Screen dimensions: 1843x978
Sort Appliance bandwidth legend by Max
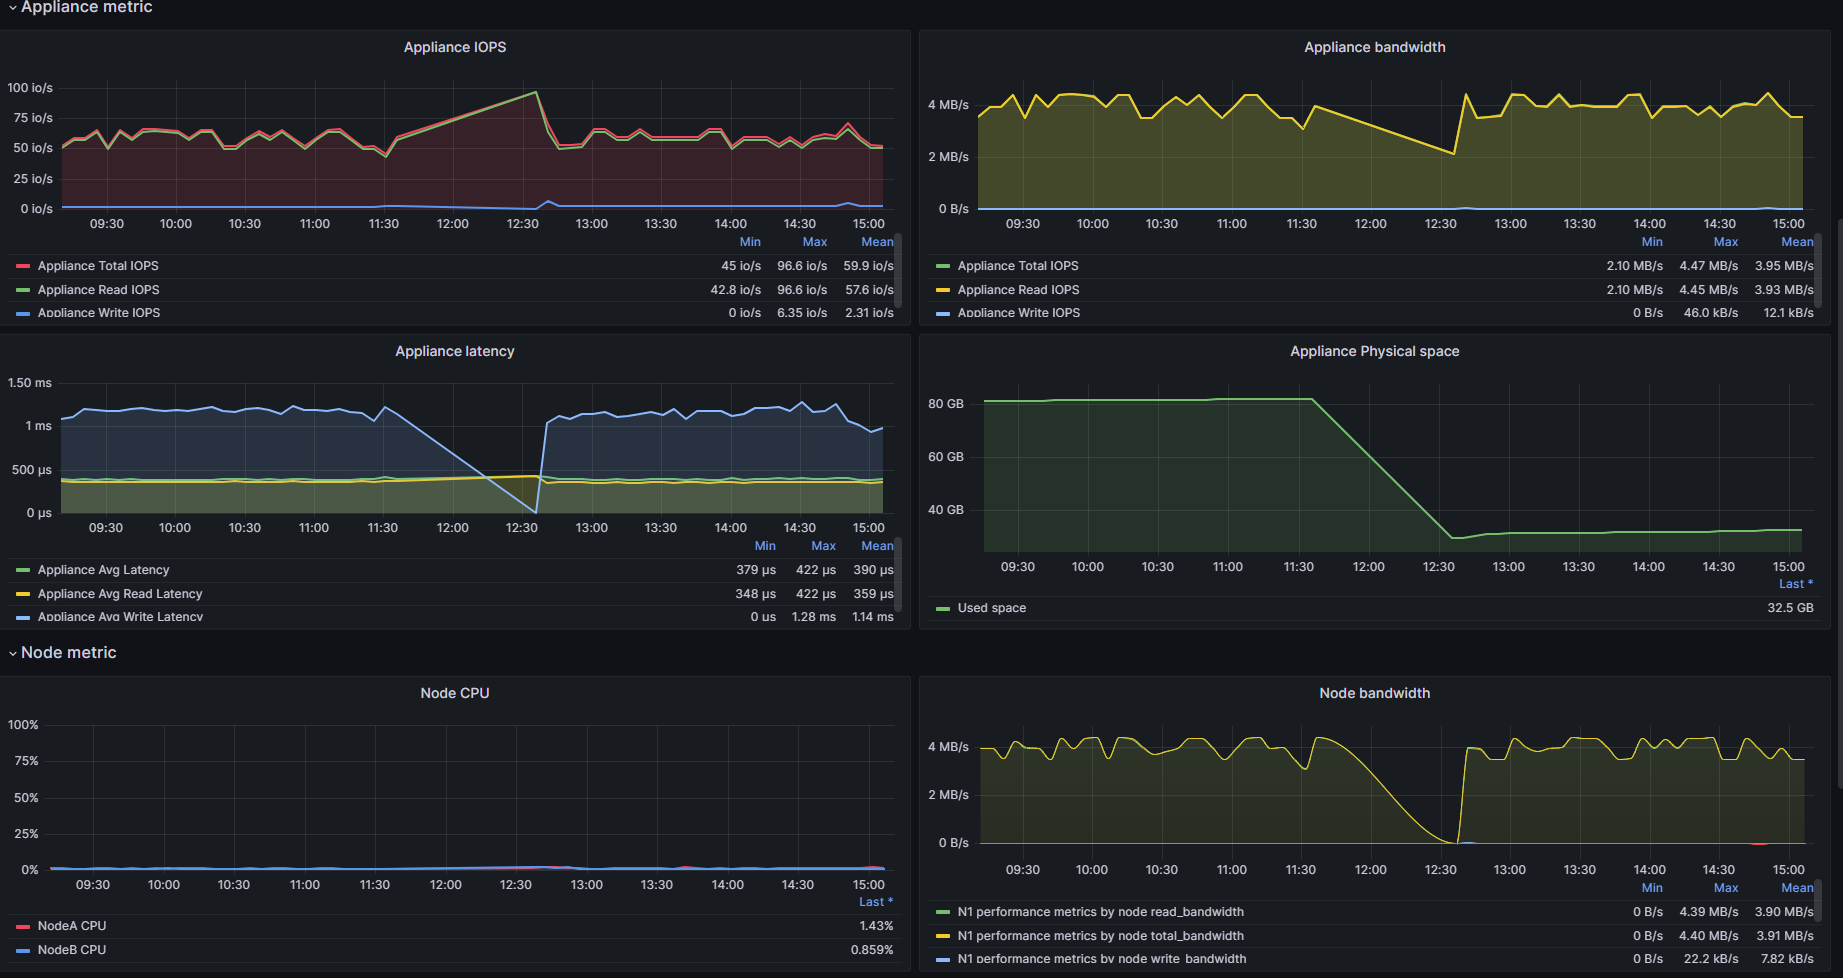tap(1726, 242)
